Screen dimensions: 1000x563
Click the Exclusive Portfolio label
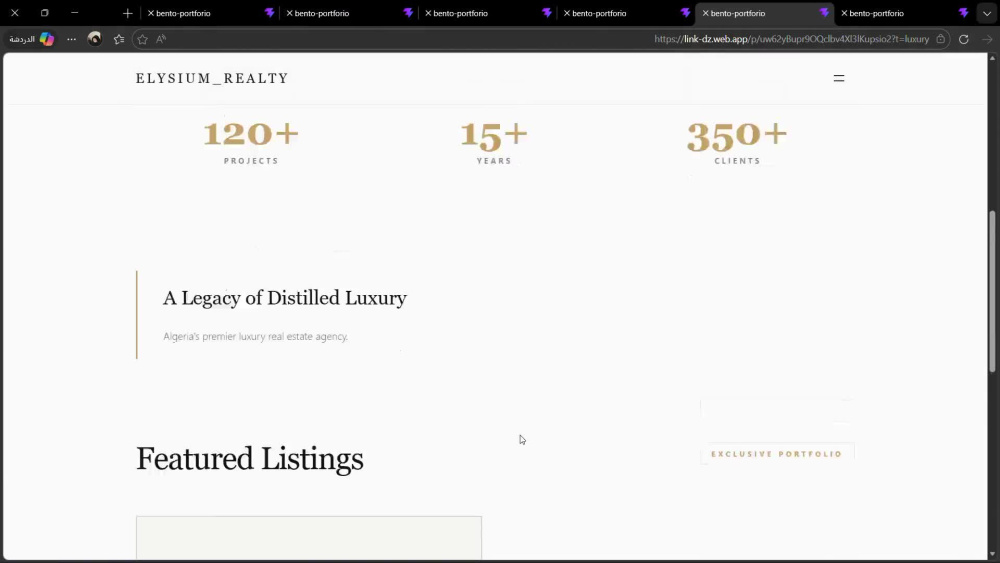[777, 454]
